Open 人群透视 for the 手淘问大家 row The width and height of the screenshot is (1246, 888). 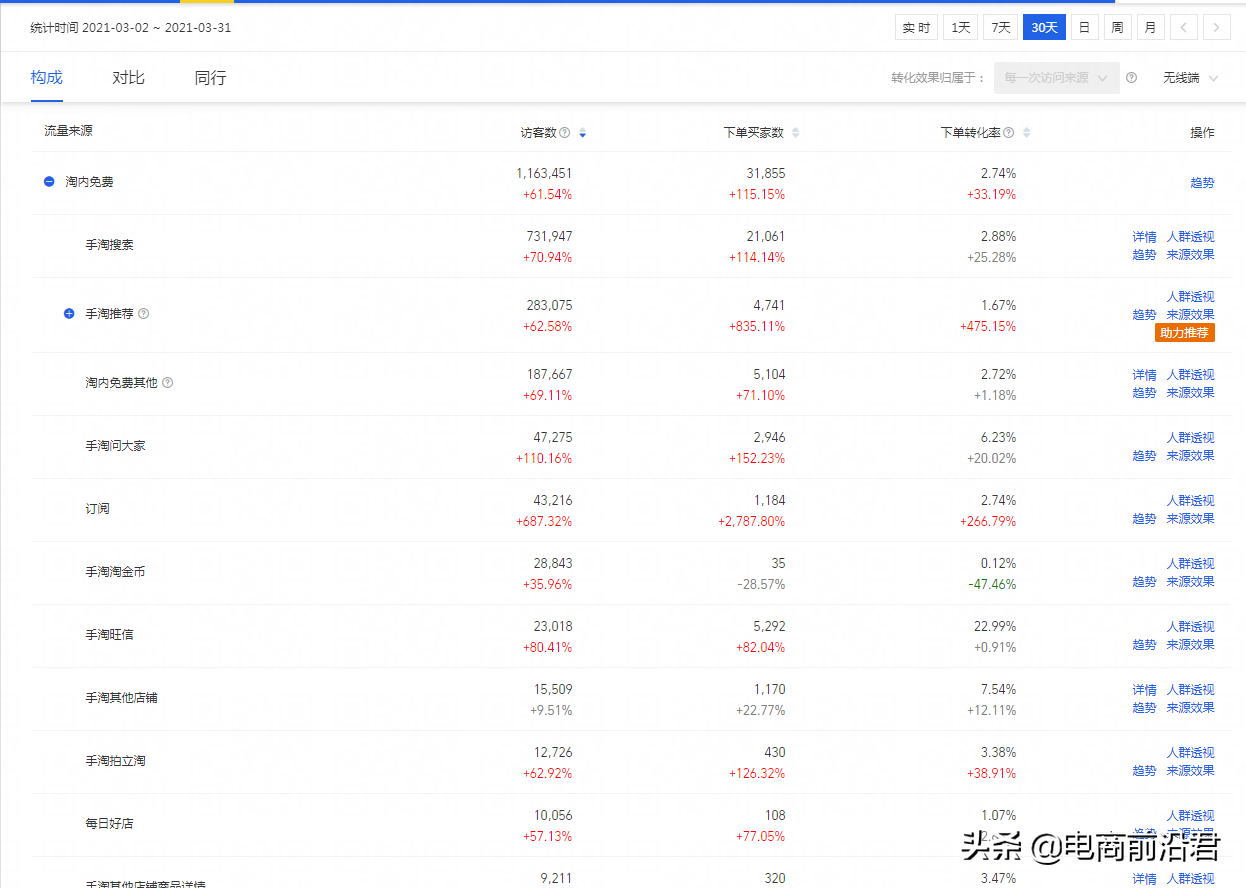pyautogui.click(x=1190, y=438)
